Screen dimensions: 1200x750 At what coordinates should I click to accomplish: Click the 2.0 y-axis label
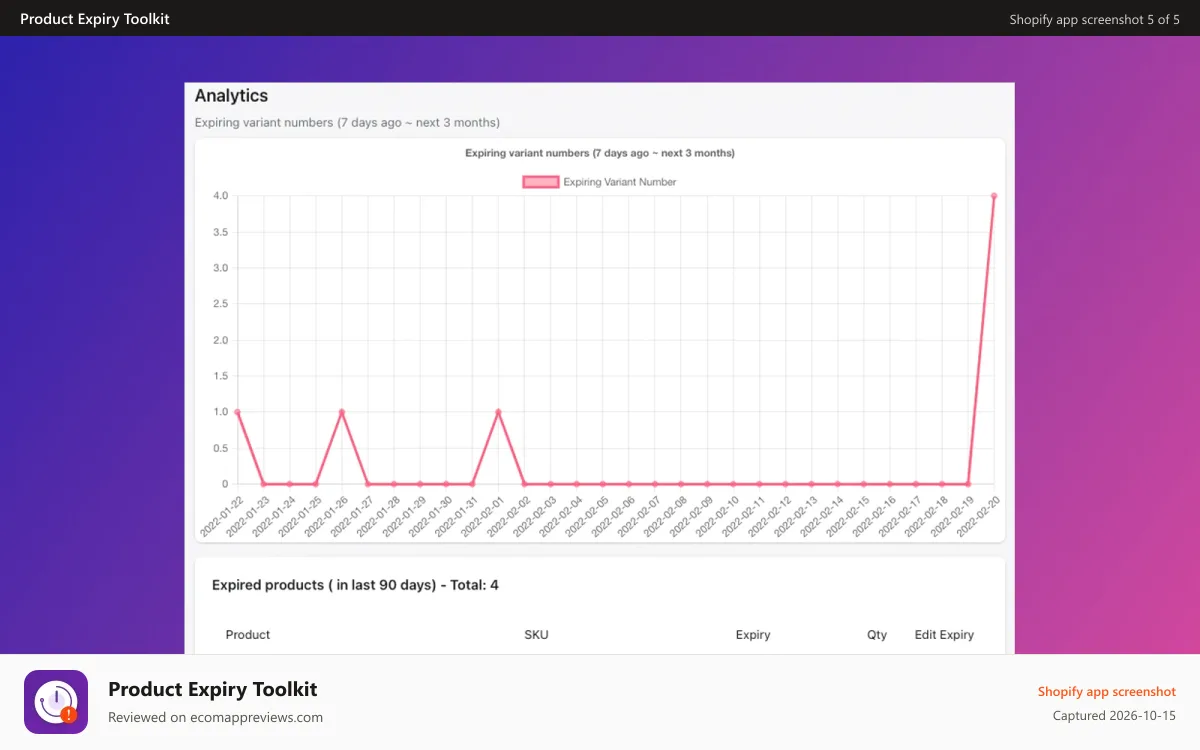[220, 340]
